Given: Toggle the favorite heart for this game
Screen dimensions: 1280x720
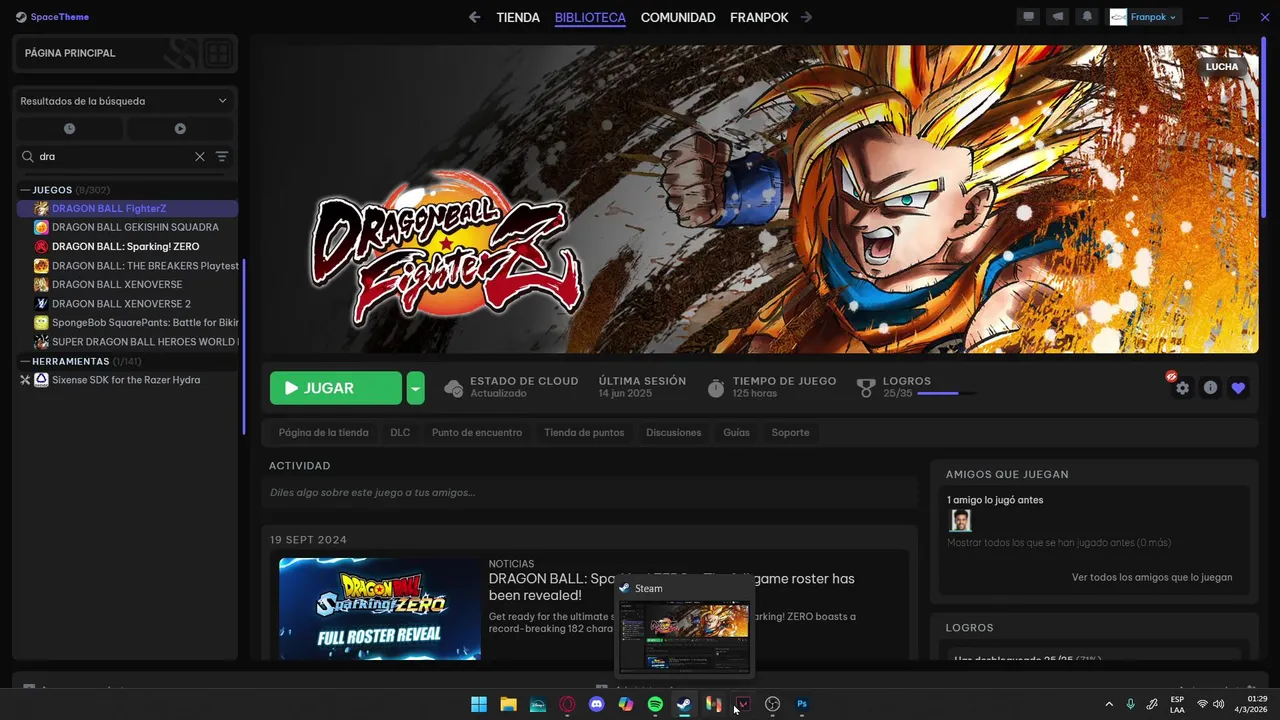Looking at the screenshot, I should 1239,388.
